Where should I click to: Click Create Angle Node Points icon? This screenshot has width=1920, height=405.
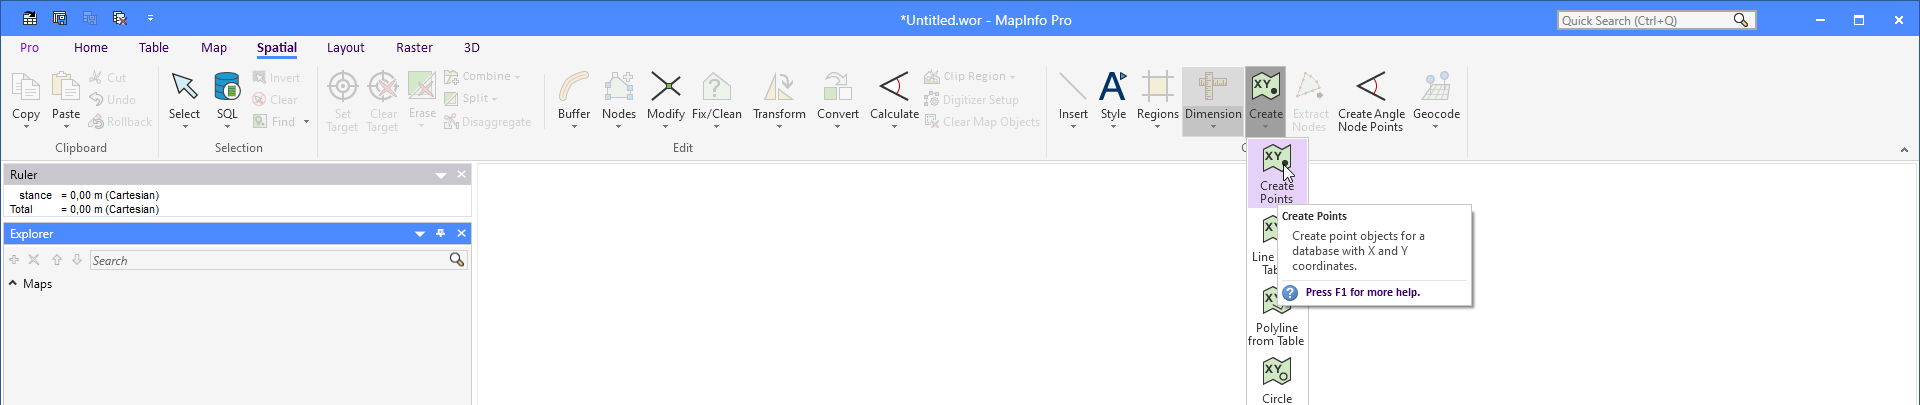tap(1371, 87)
